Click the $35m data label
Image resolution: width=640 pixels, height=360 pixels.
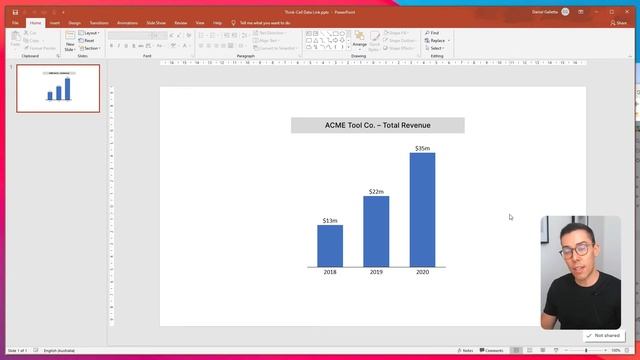coord(422,149)
